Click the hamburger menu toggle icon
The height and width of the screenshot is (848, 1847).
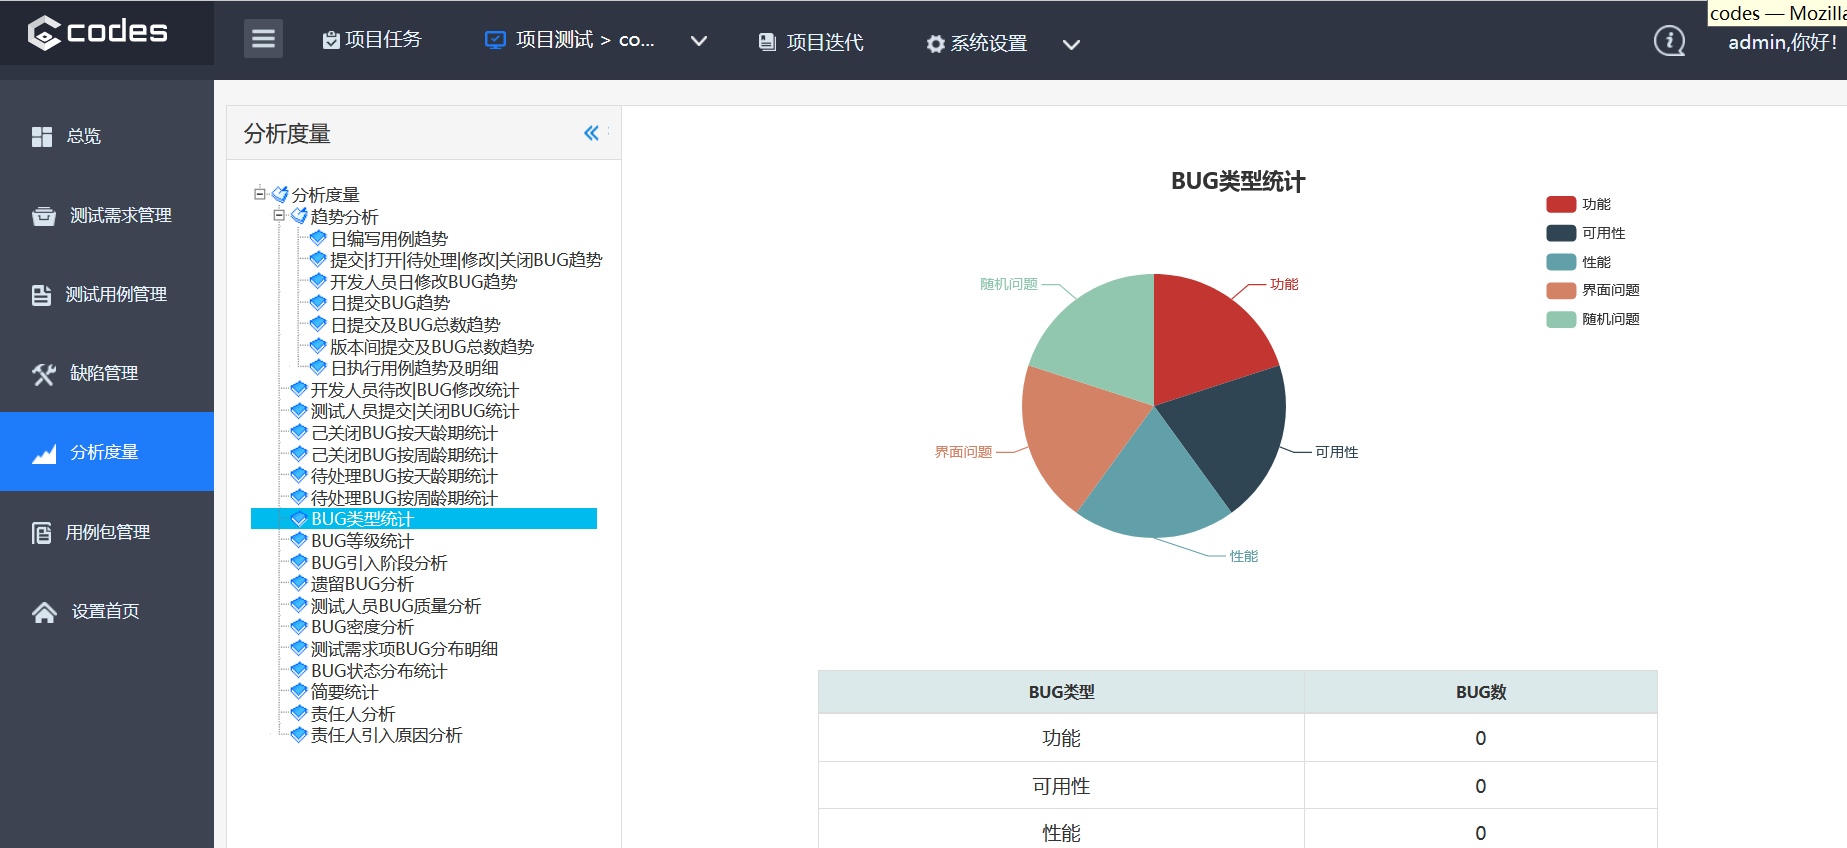point(263,39)
